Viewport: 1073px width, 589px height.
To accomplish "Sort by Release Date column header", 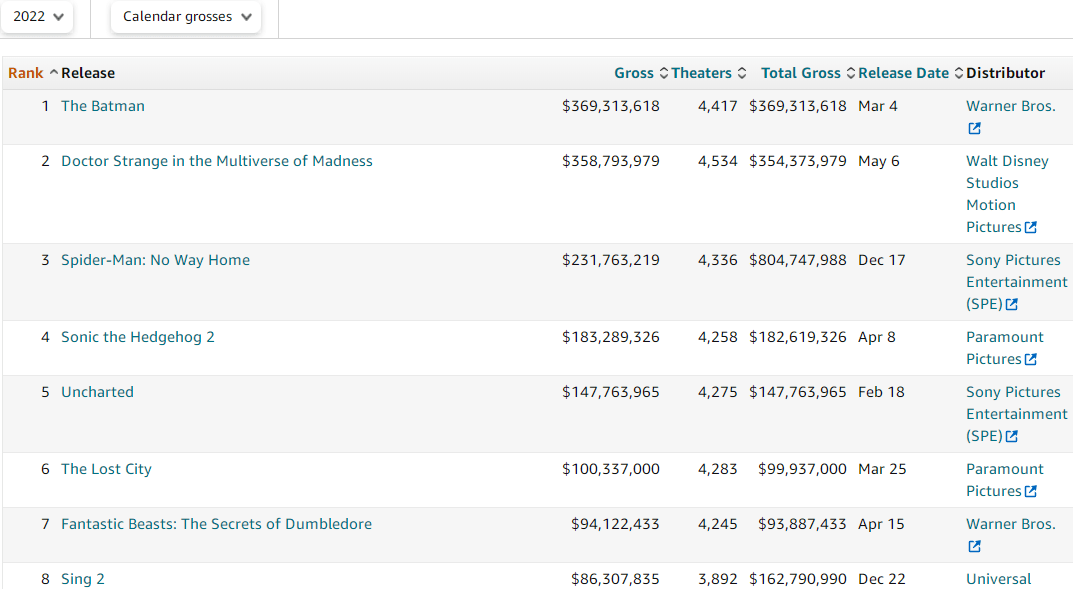I will (x=904, y=73).
